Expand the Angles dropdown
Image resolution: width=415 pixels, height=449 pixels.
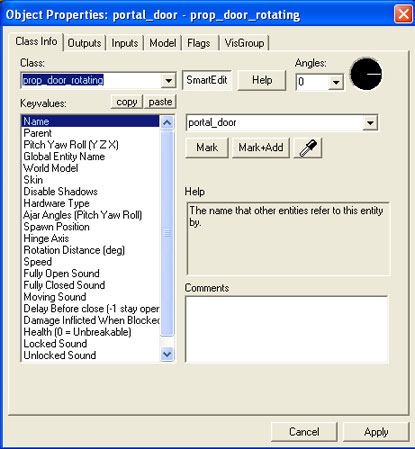(336, 82)
